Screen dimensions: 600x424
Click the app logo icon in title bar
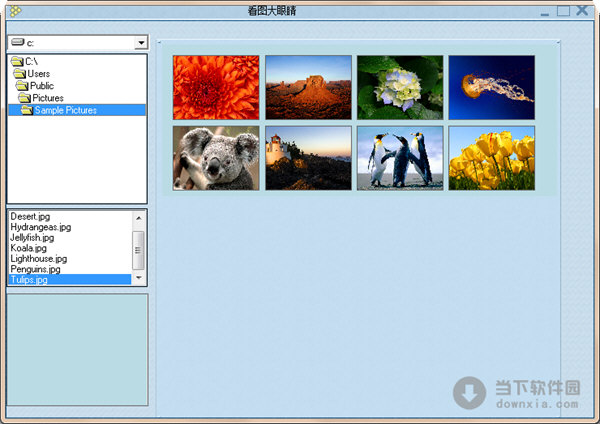pyautogui.click(x=15, y=11)
